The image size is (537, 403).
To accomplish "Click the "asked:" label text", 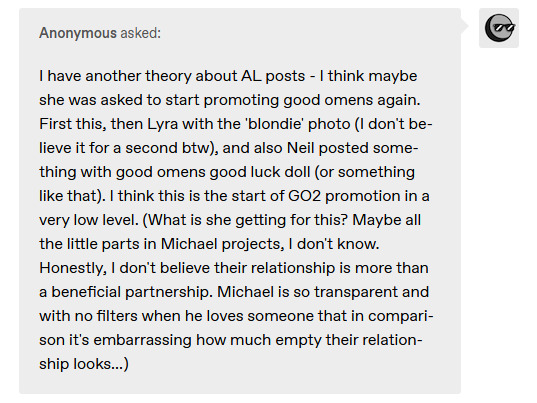I will pos(140,33).
